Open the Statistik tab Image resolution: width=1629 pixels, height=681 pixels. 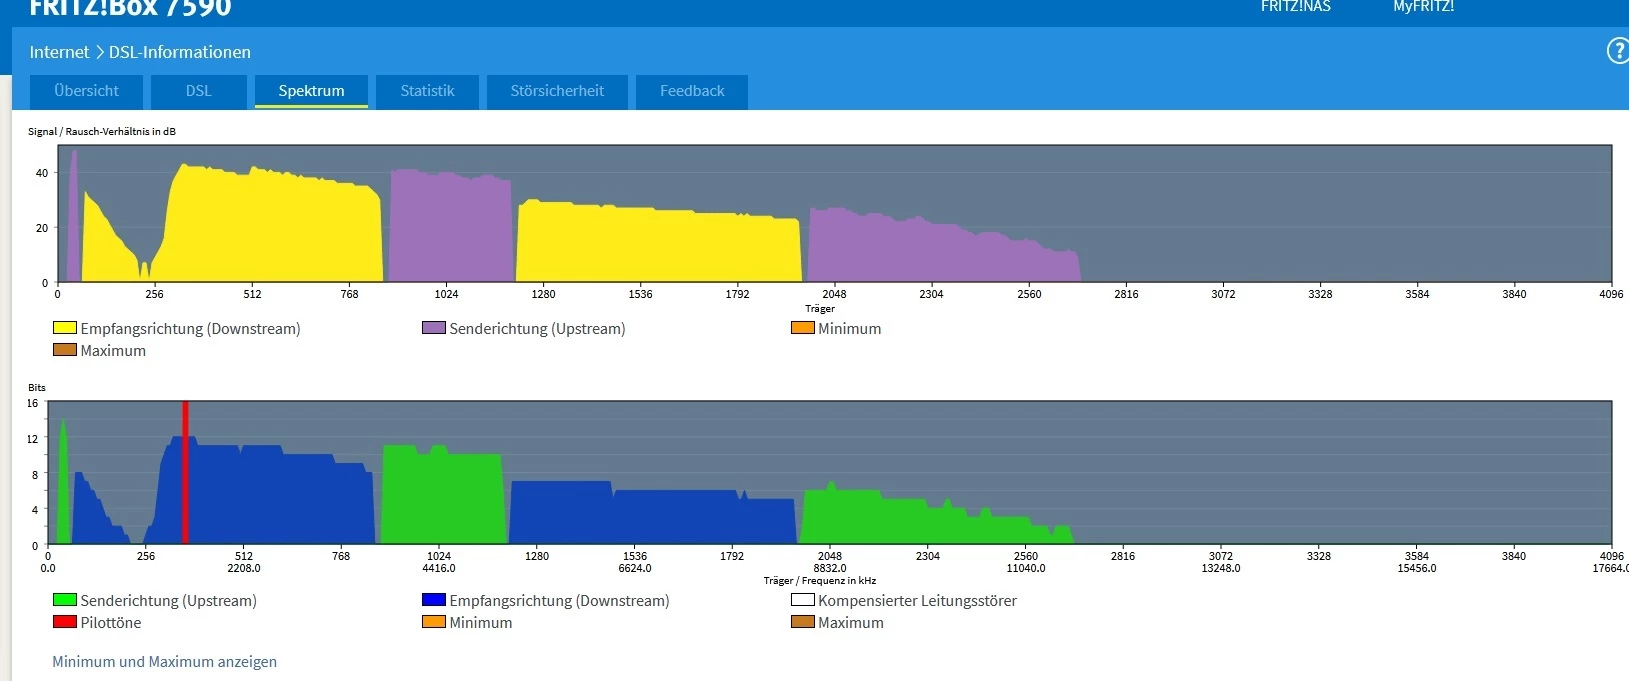(427, 91)
